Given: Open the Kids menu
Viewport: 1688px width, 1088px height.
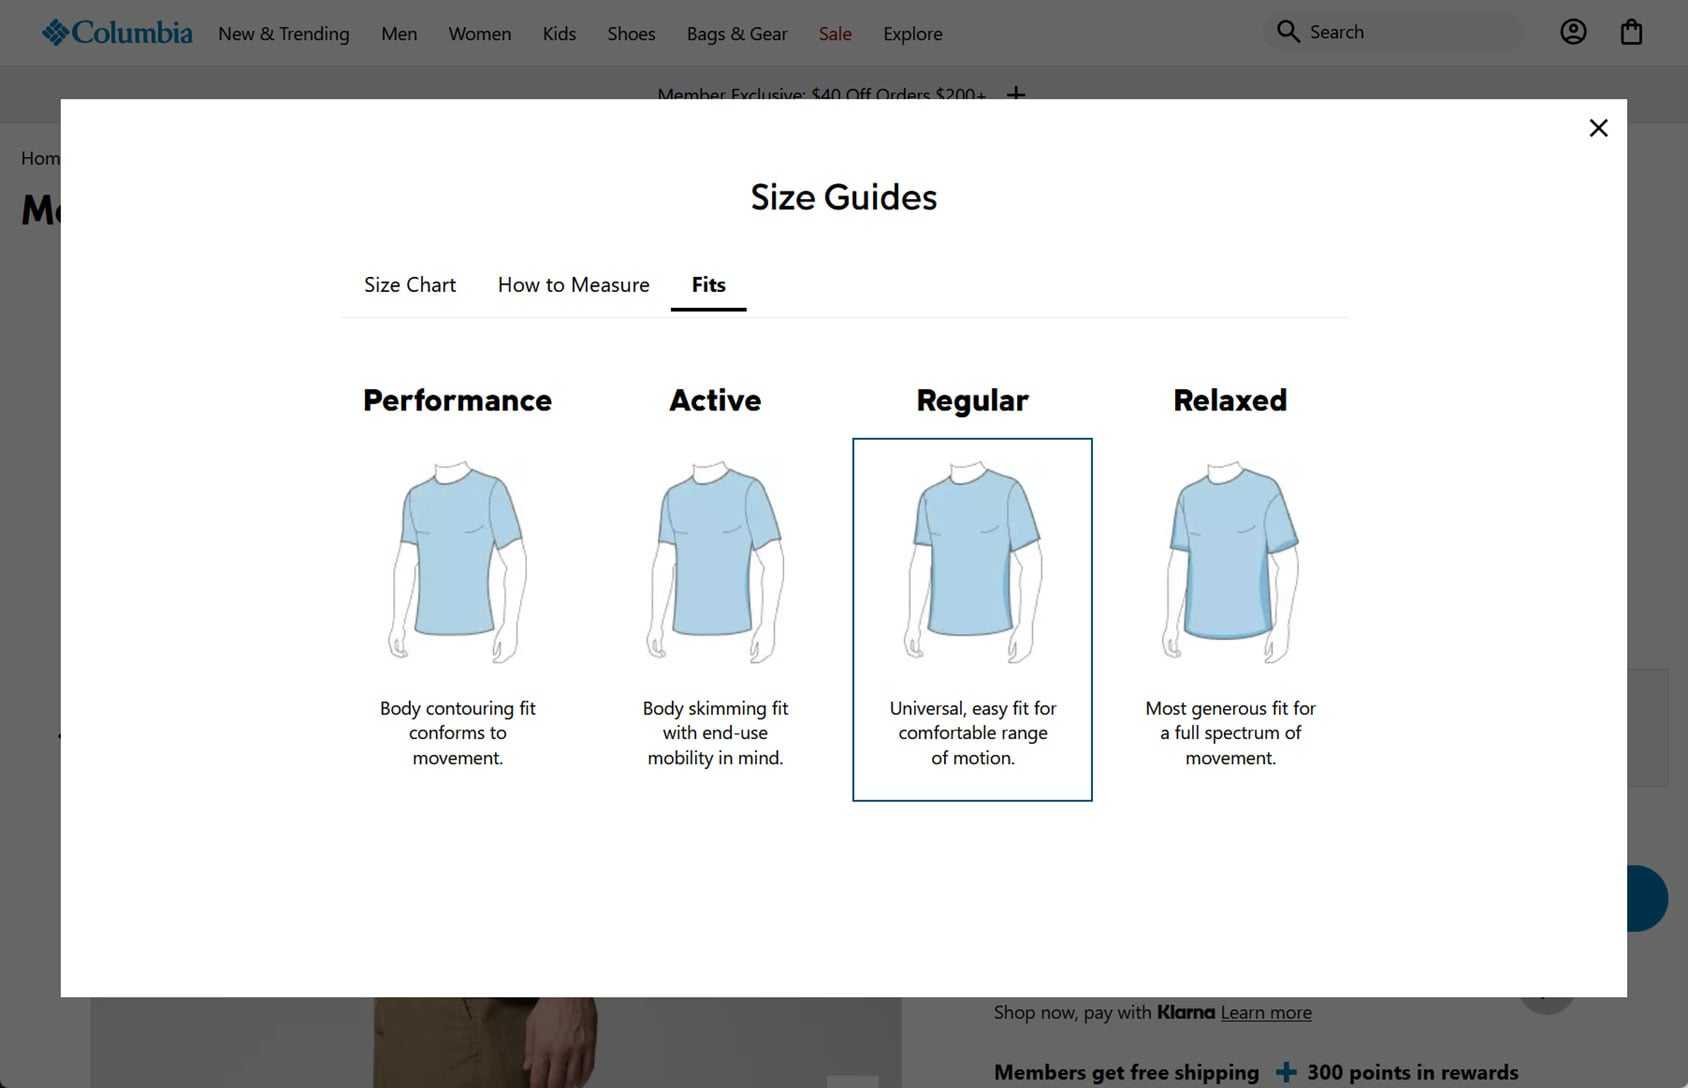Looking at the screenshot, I should coord(559,34).
